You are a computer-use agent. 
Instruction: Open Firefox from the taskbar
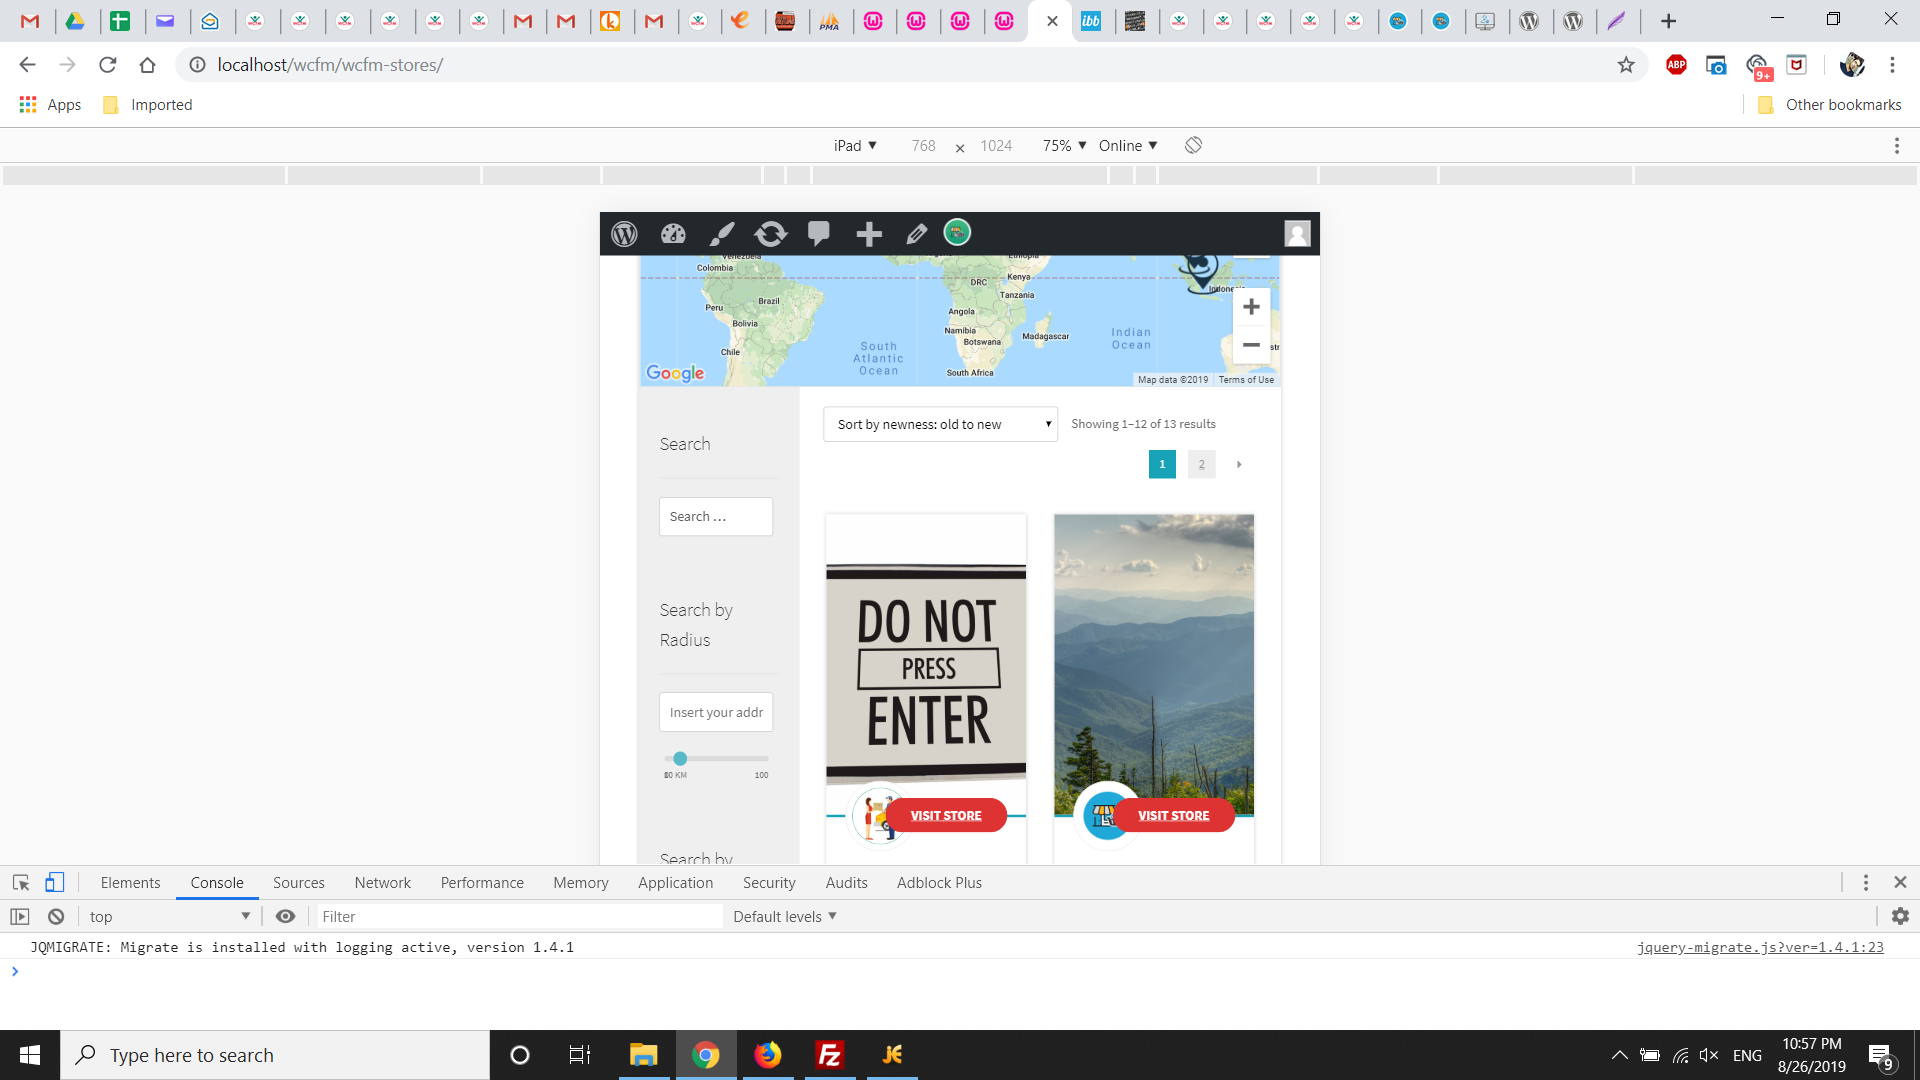[768, 1055]
